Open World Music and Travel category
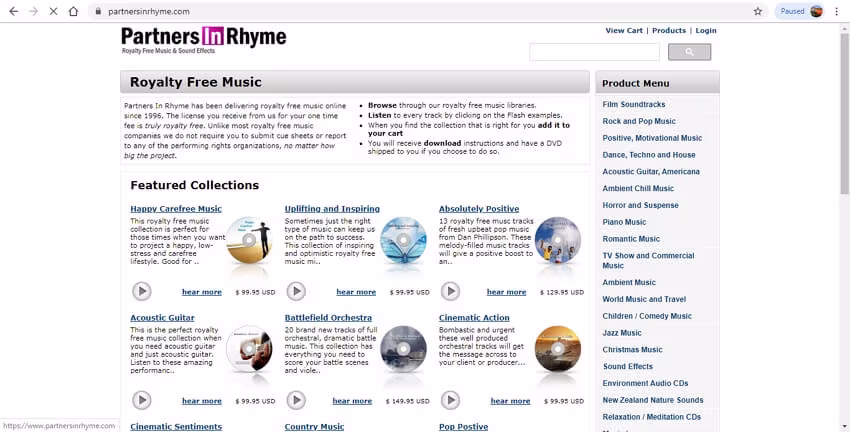Screen dimensions: 850x432 (x=644, y=299)
